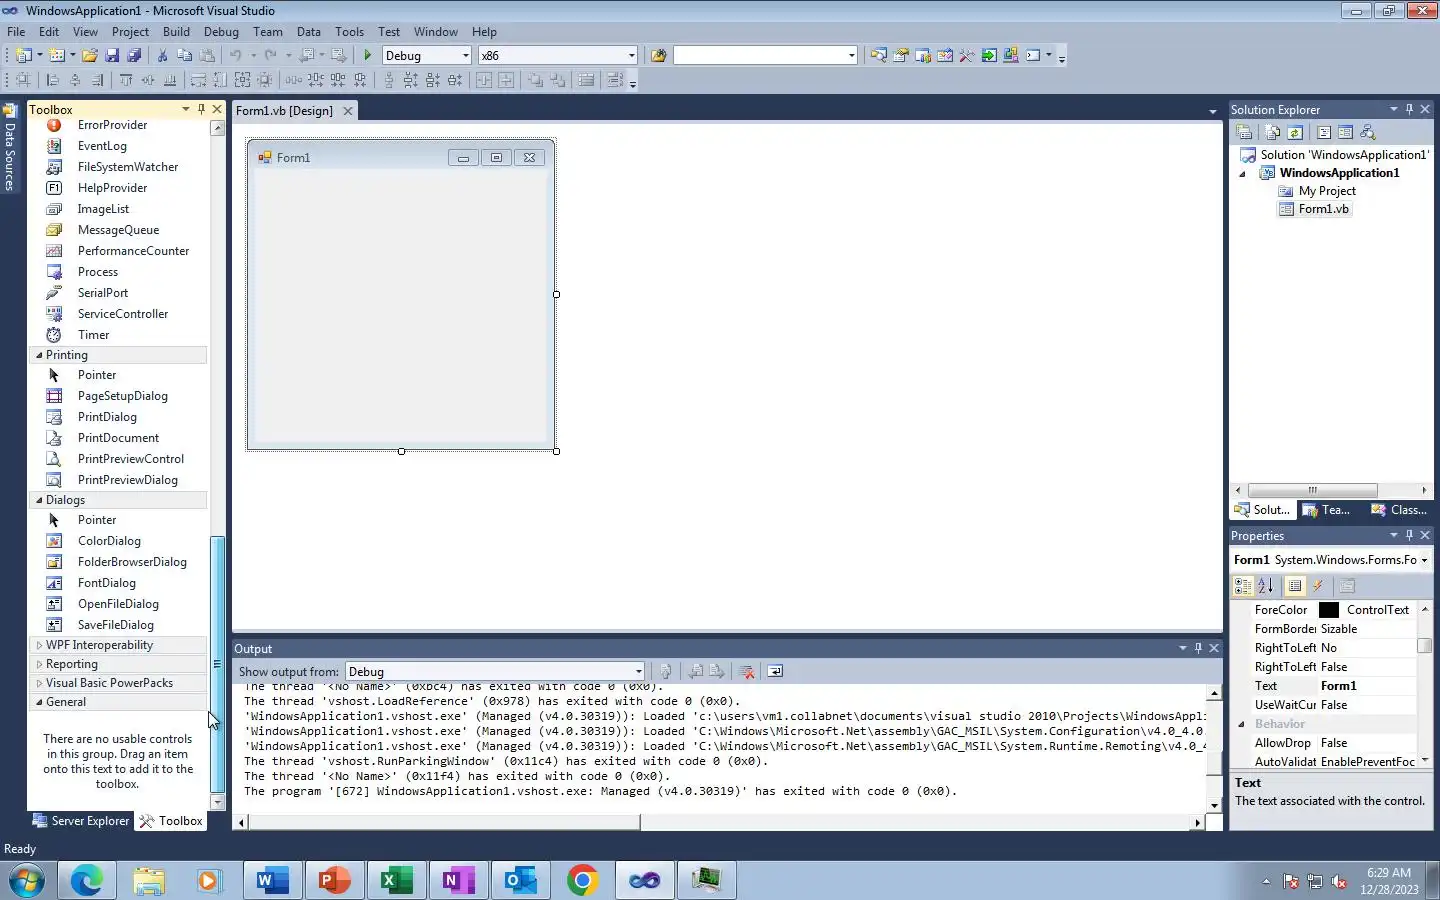Show Events lightning bolt in Properties
The height and width of the screenshot is (900, 1440).
[x=1318, y=586]
